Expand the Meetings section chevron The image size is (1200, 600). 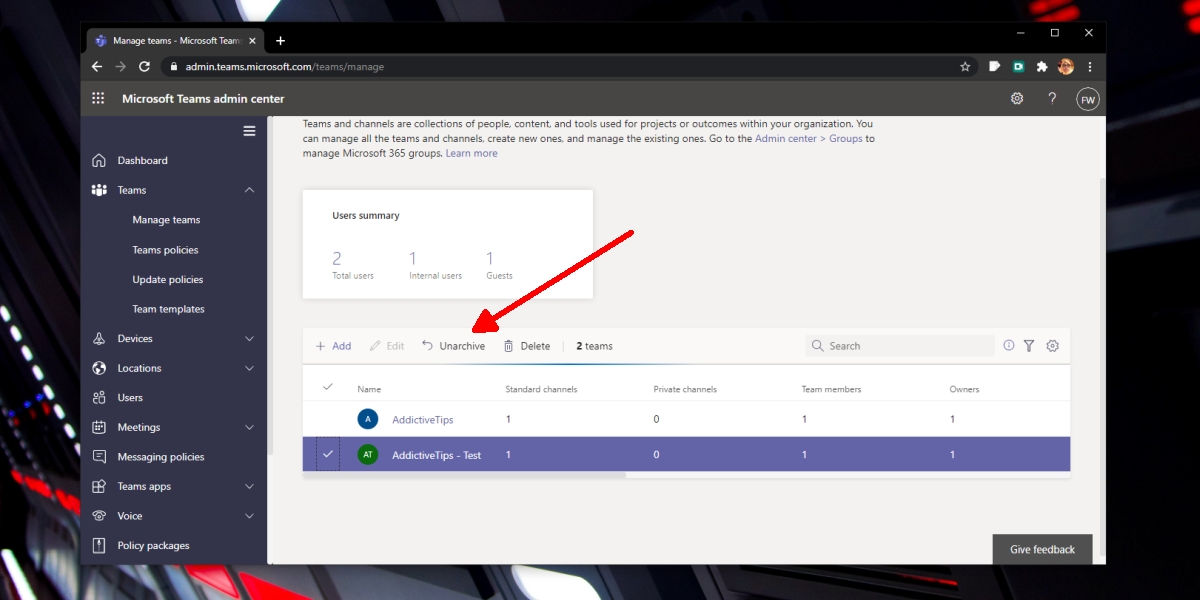[249, 427]
